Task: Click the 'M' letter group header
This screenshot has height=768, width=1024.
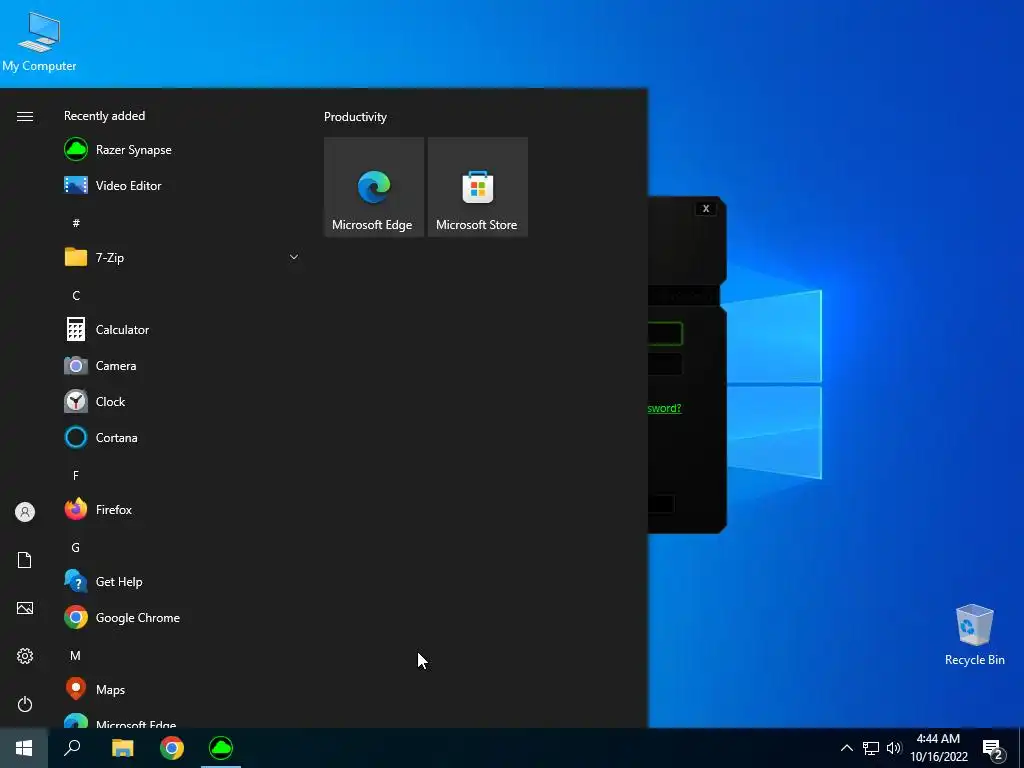Action: click(76, 655)
